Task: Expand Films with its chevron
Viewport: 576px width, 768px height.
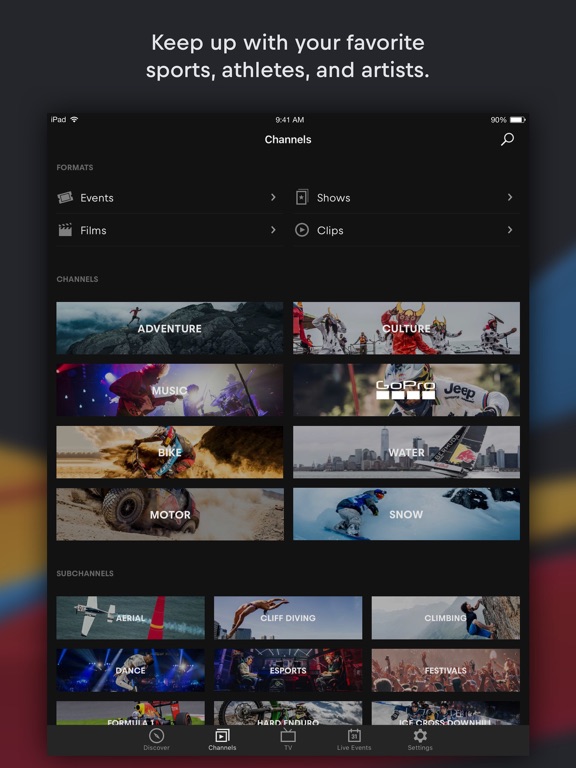Action: (273, 230)
